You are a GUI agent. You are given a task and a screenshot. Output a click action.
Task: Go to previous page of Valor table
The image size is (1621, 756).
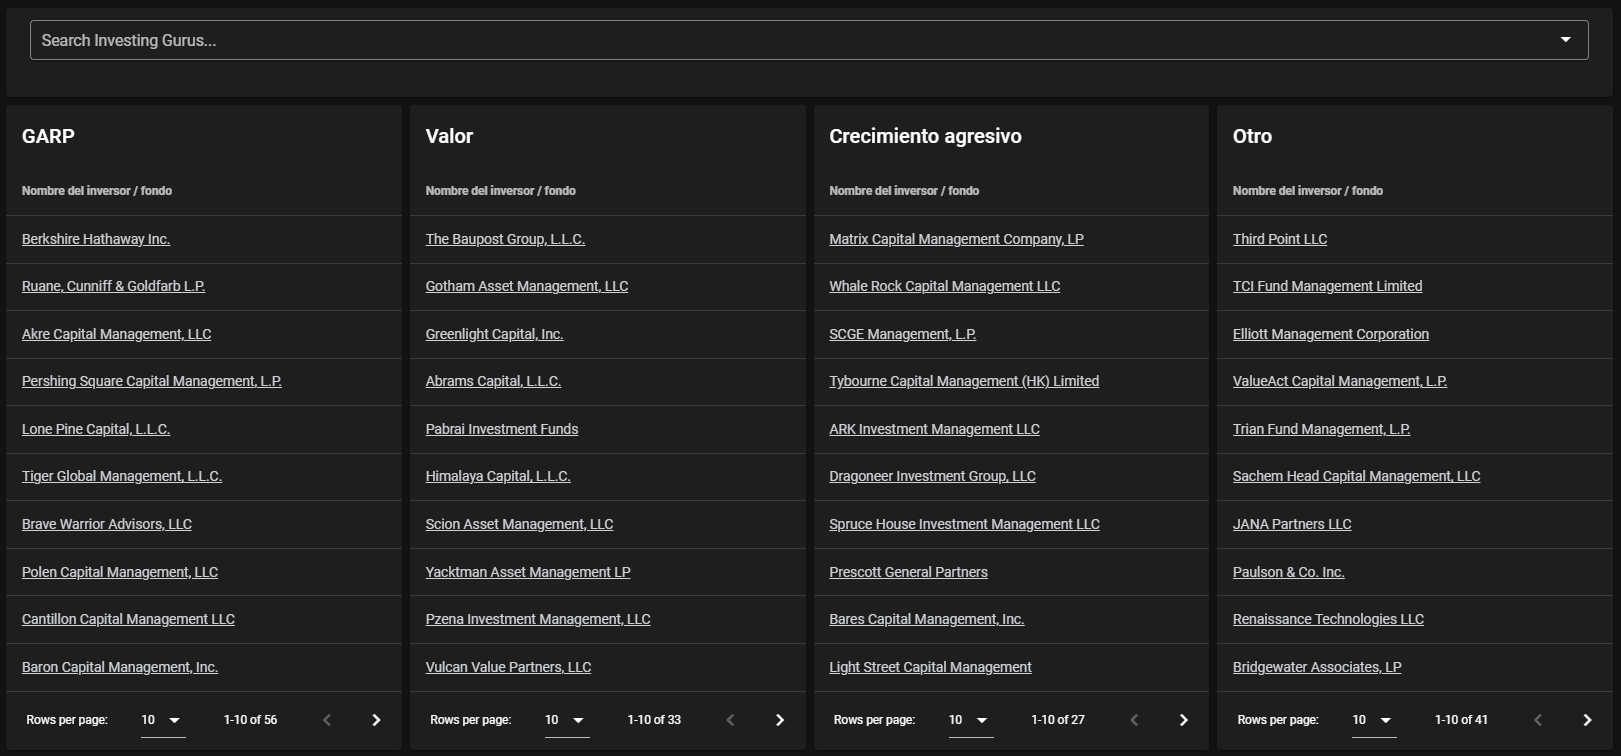(x=731, y=720)
